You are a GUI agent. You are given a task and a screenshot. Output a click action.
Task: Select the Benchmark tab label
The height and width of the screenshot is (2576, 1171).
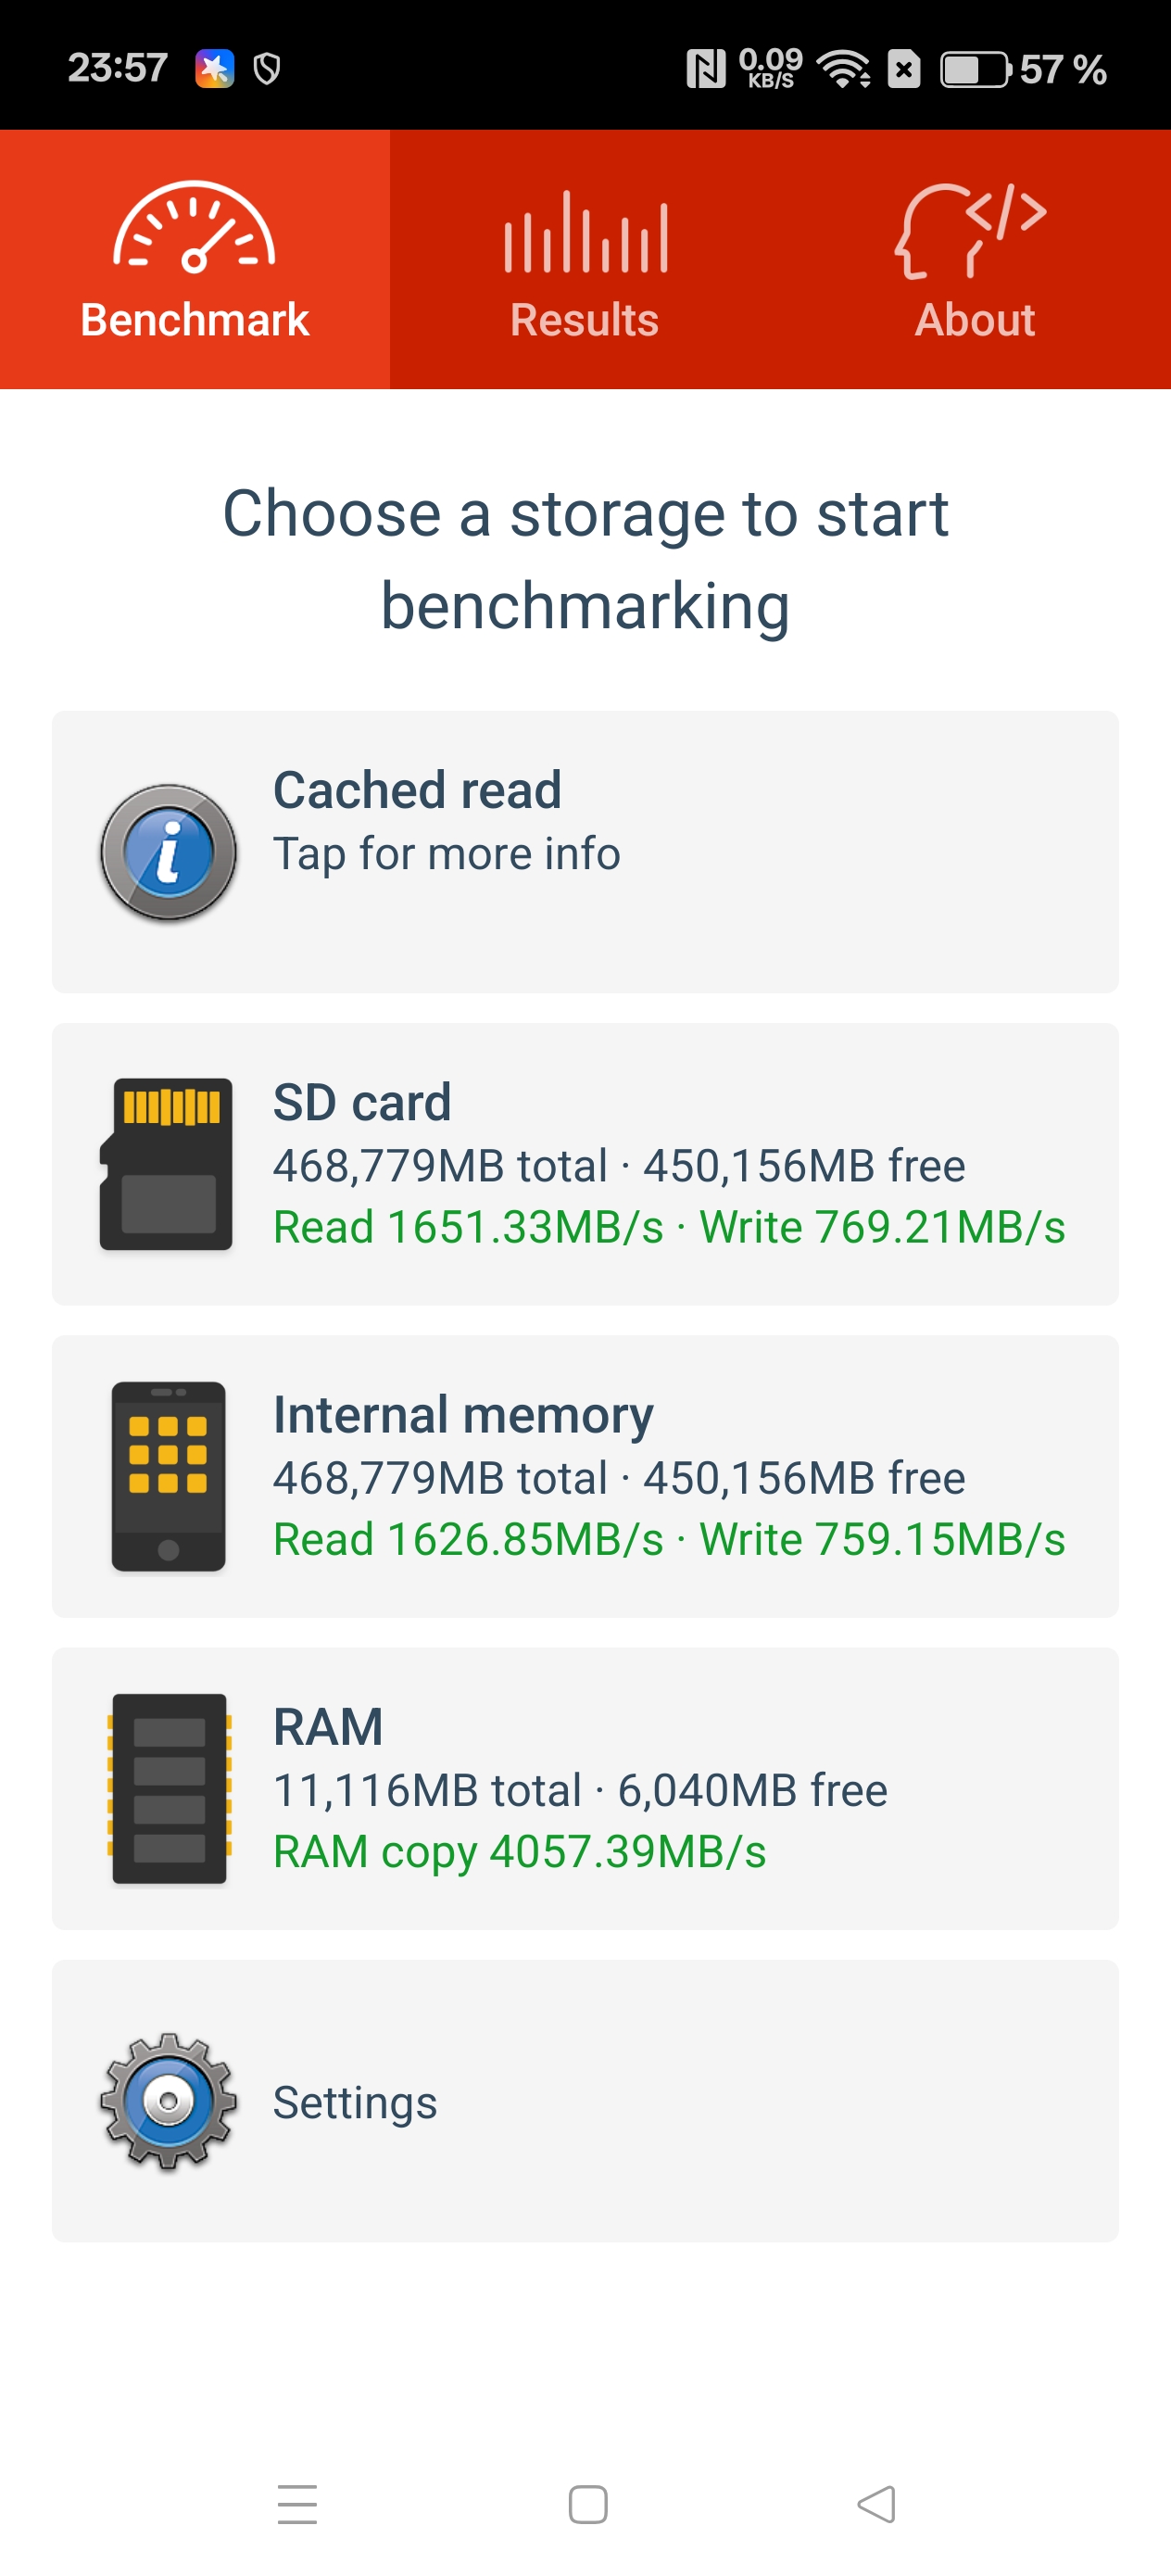(x=194, y=320)
